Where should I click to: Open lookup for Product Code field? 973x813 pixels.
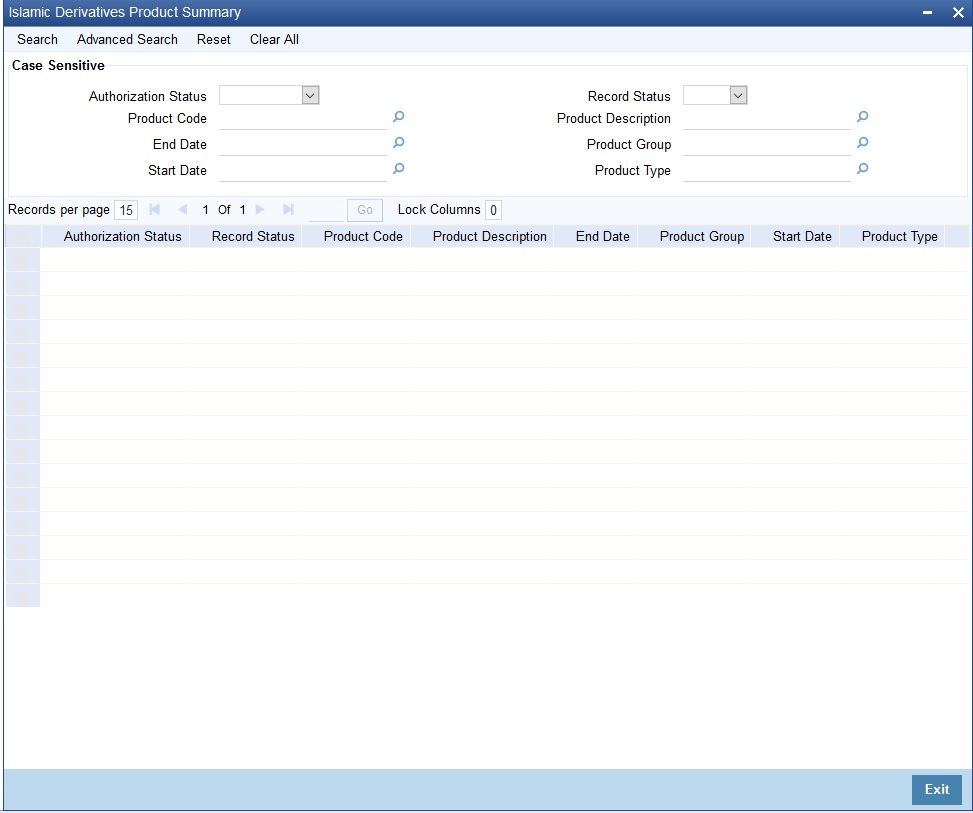click(x=398, y=117)
